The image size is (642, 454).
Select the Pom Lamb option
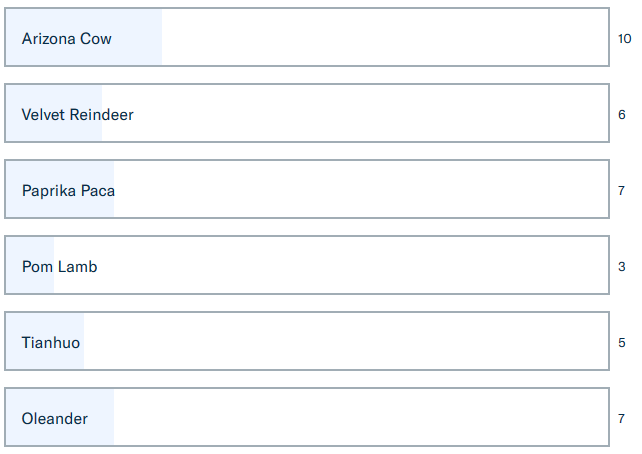[306, 266]
